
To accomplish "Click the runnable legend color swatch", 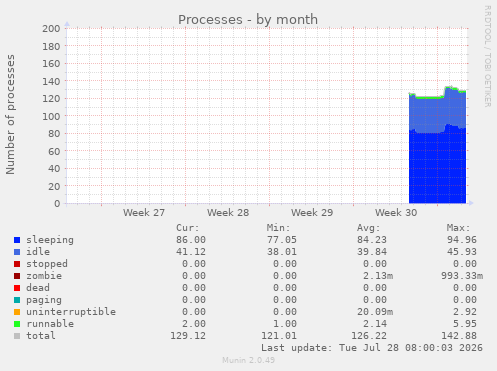I will tap(17, 324).
